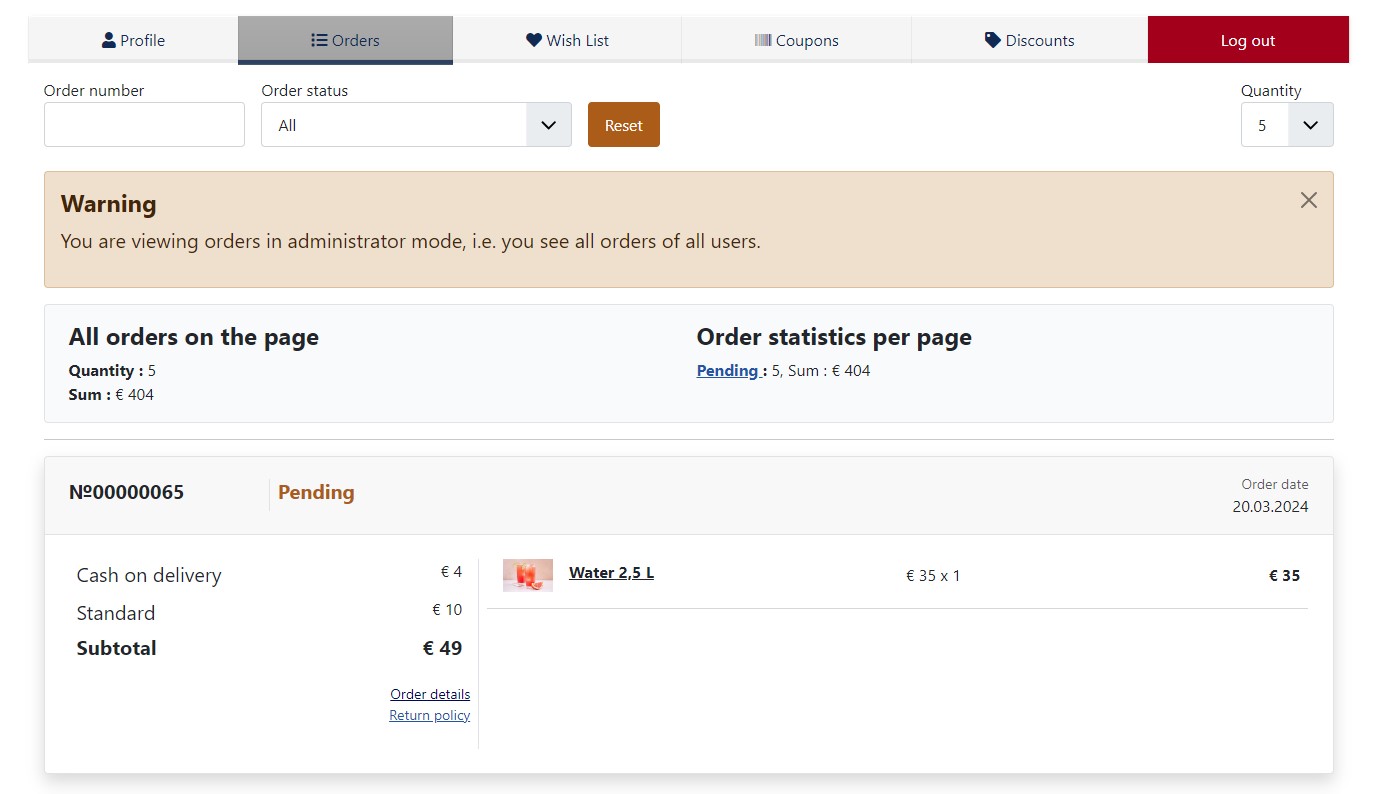Follow the Pending link in order statistics
1395x794 pixels.
pyautogui.click(x=728, y=371)
